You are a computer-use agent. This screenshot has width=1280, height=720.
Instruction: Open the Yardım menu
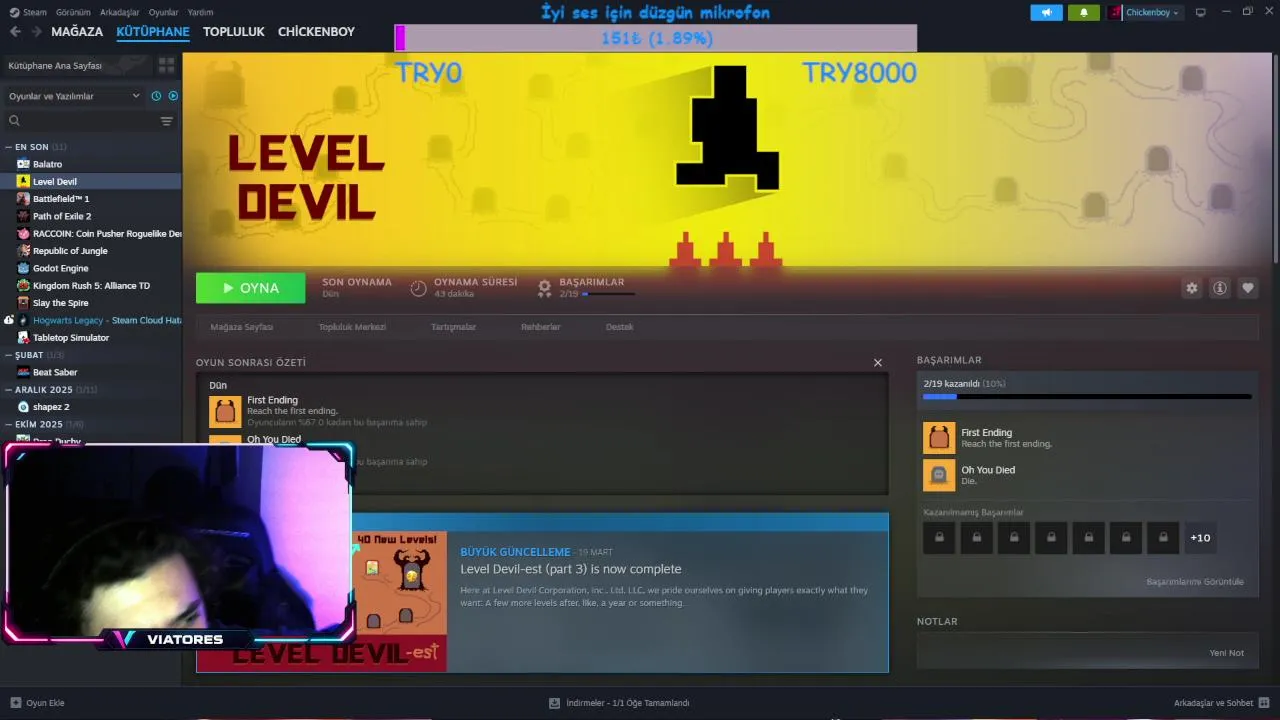tap(200, 12)
